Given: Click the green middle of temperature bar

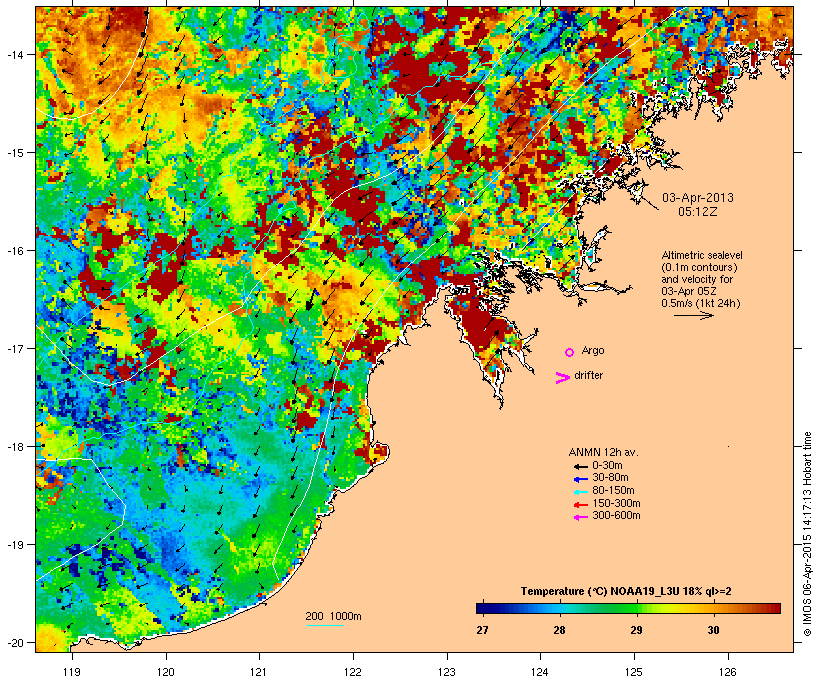Looking at the screenshot, I should point(628,608).
